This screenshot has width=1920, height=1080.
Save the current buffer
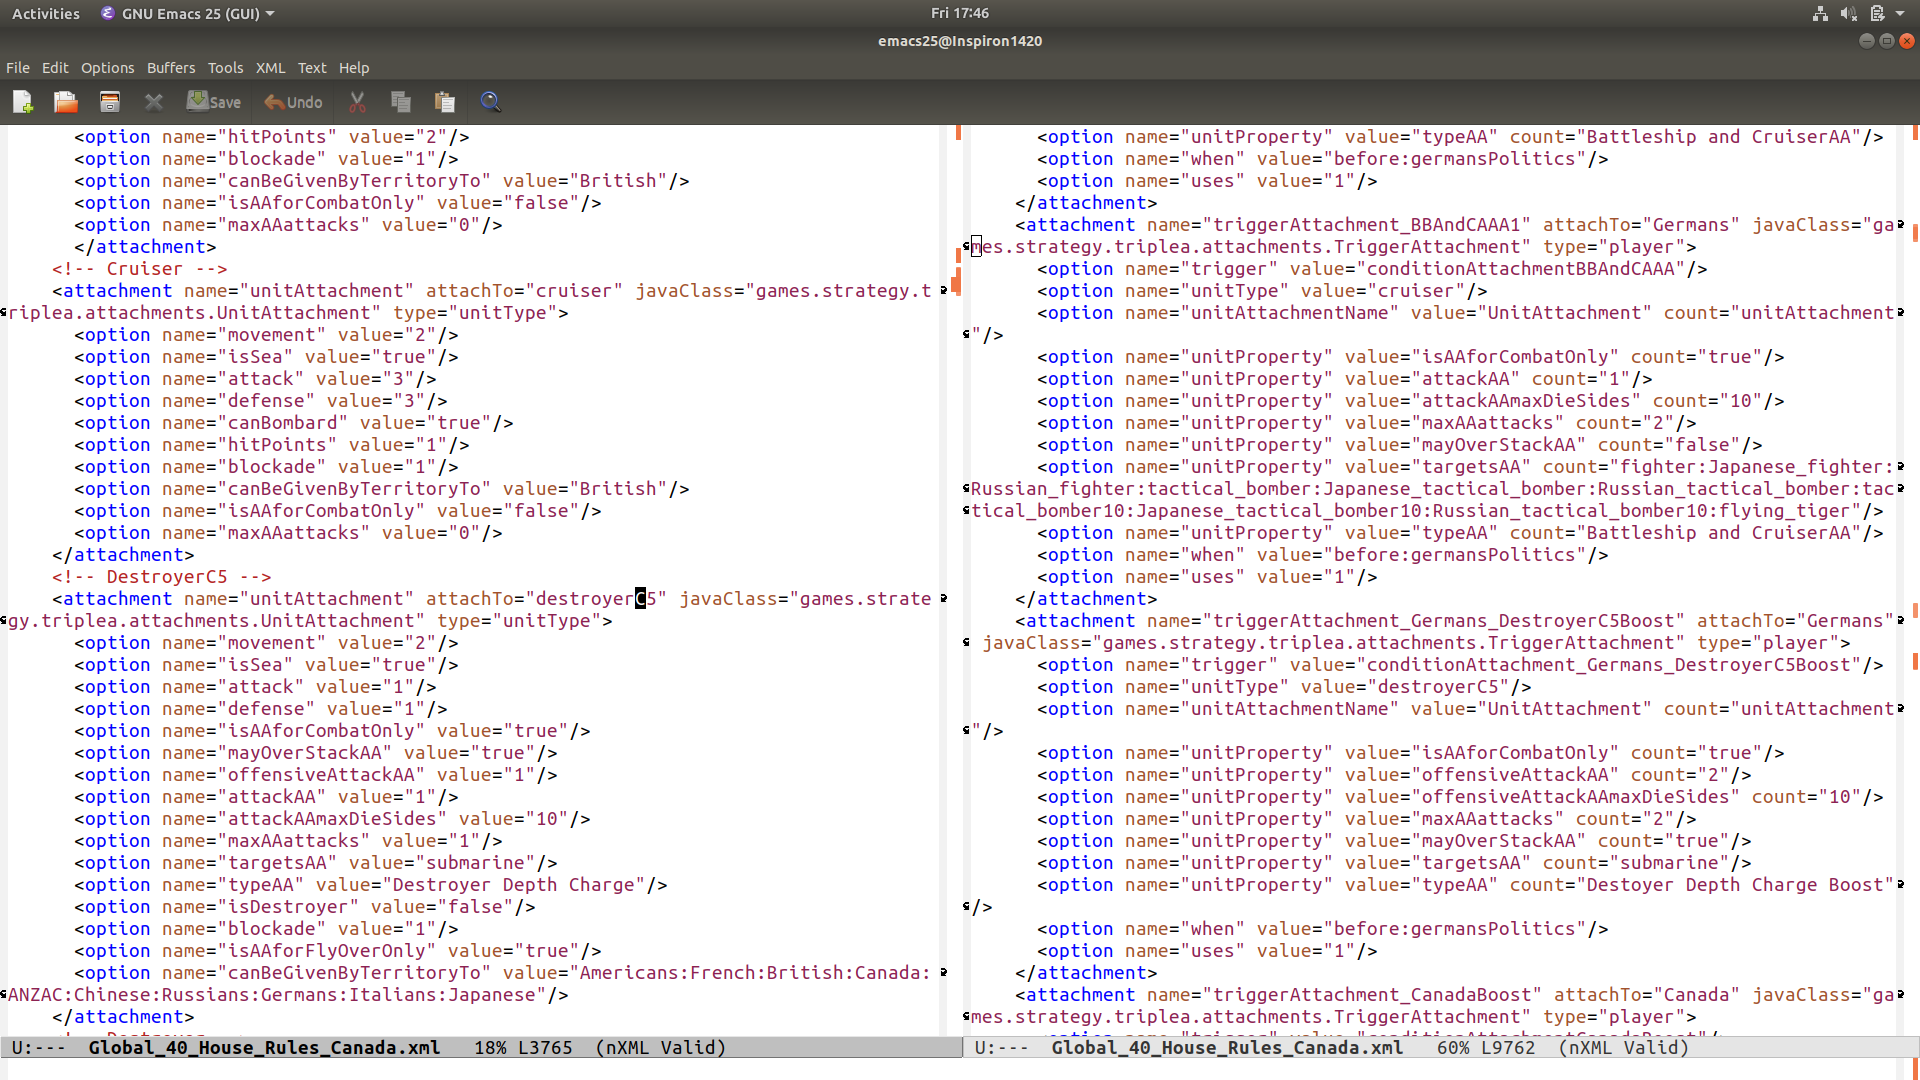(213, 102)
